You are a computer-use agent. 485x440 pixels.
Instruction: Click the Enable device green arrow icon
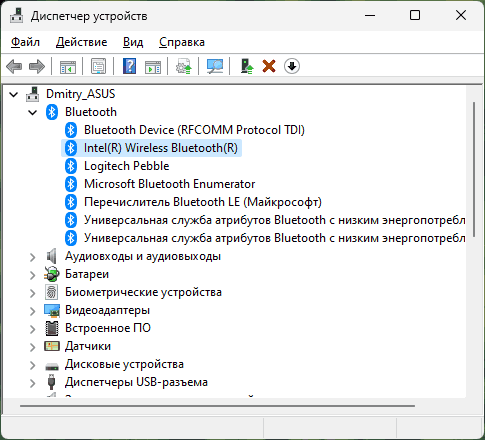point(247,66)
